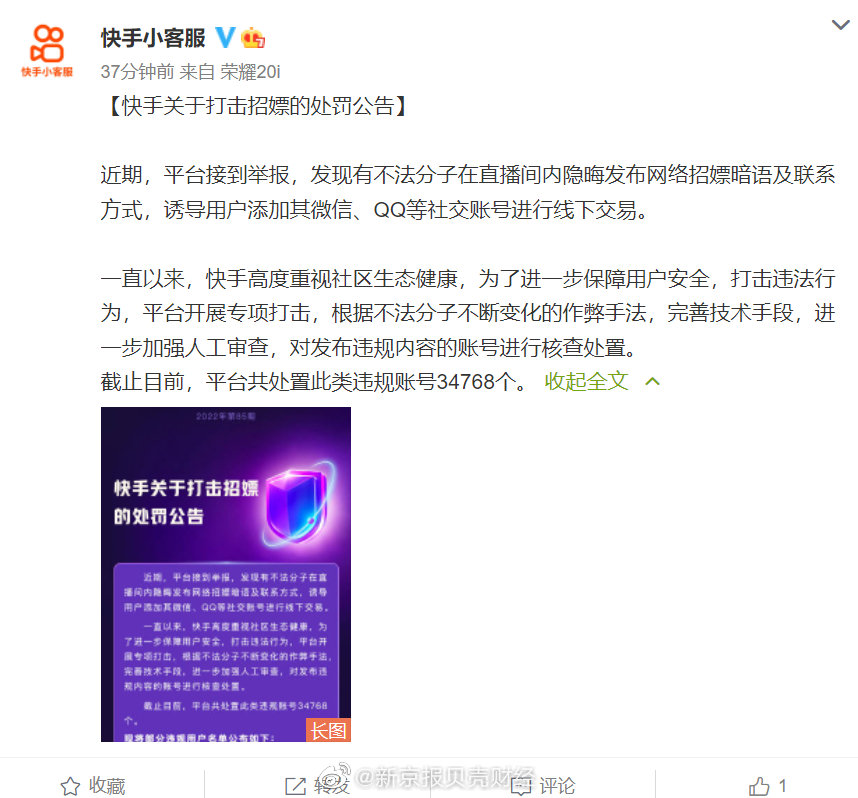Click the 37分钟前 timestamp link
858x798 pixels.
pos(137,71)
